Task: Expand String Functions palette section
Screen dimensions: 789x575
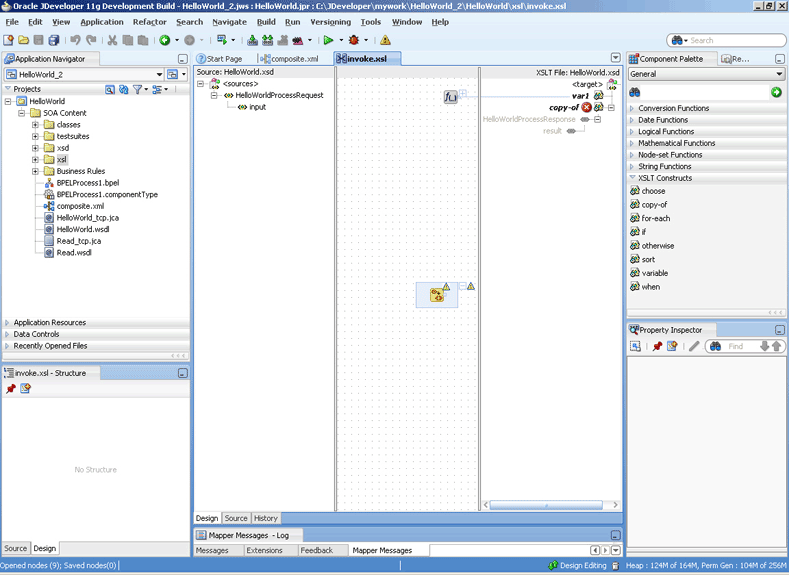Action: [632, 167]
